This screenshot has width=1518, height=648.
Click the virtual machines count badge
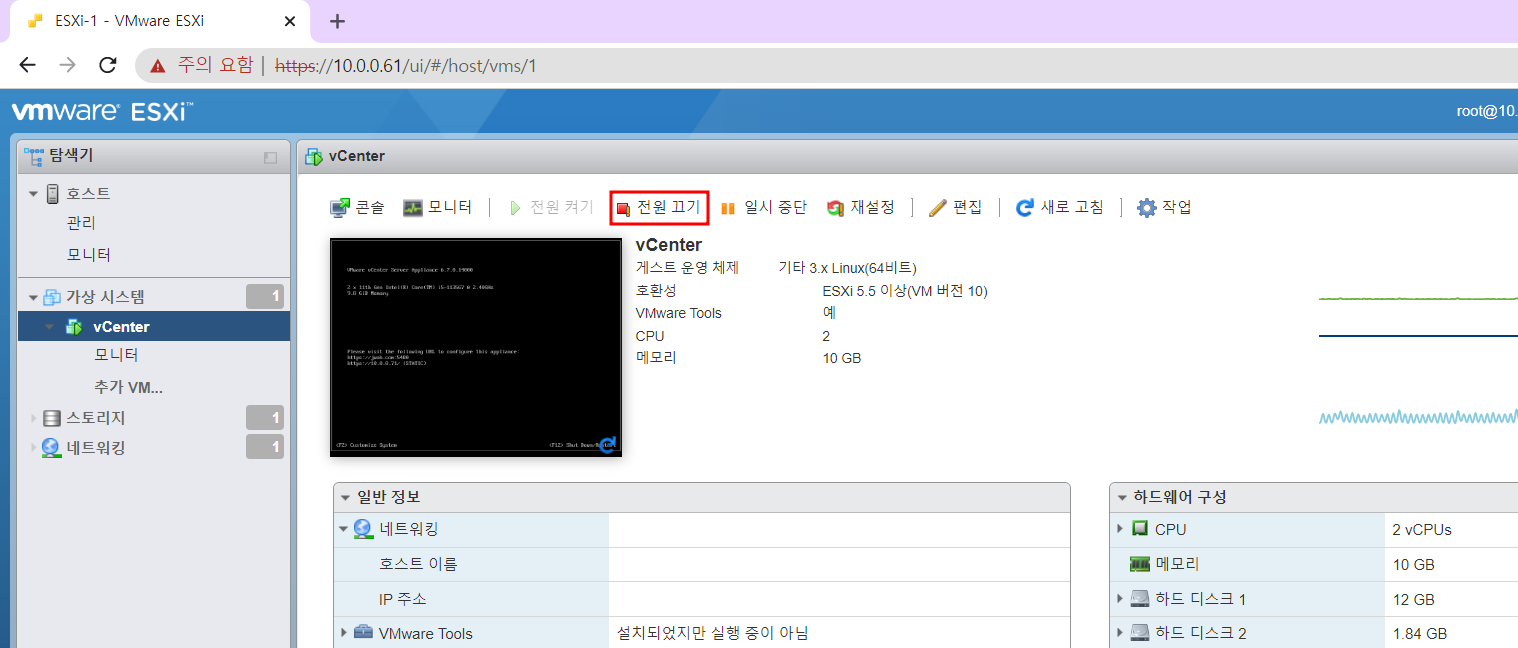(265, 296)
